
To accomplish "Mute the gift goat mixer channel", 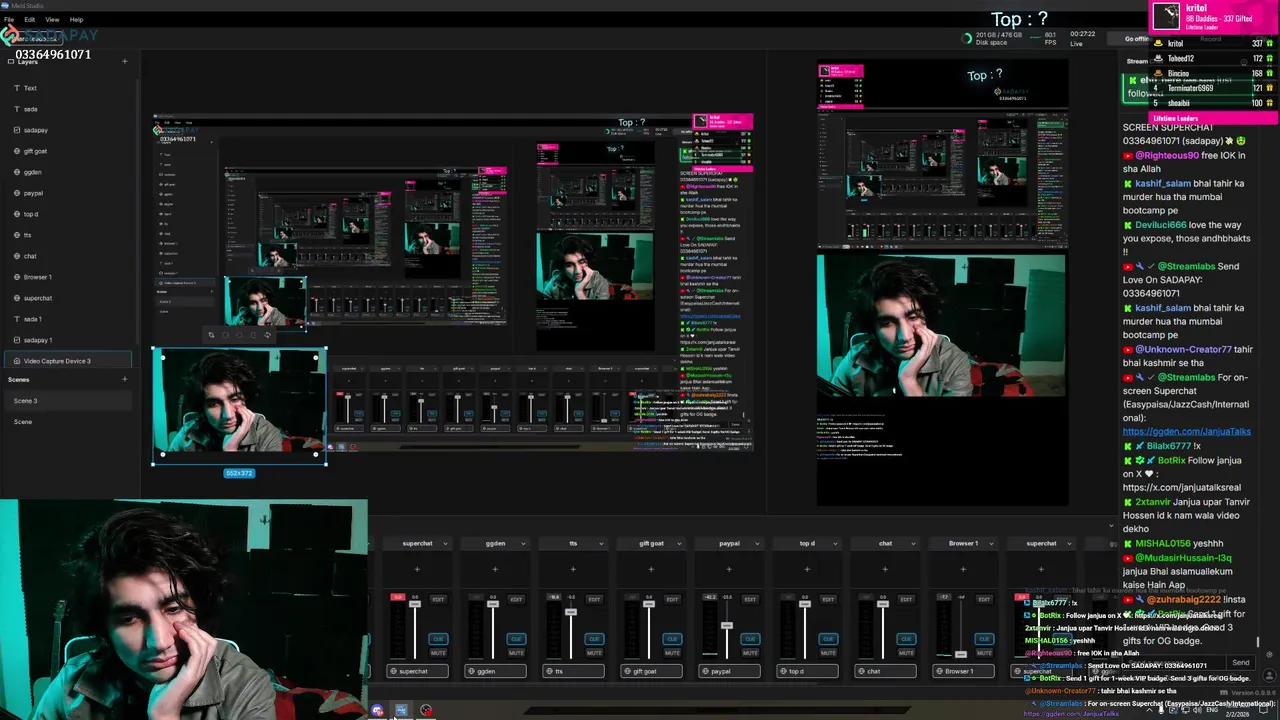I will (x=672, y=652).
